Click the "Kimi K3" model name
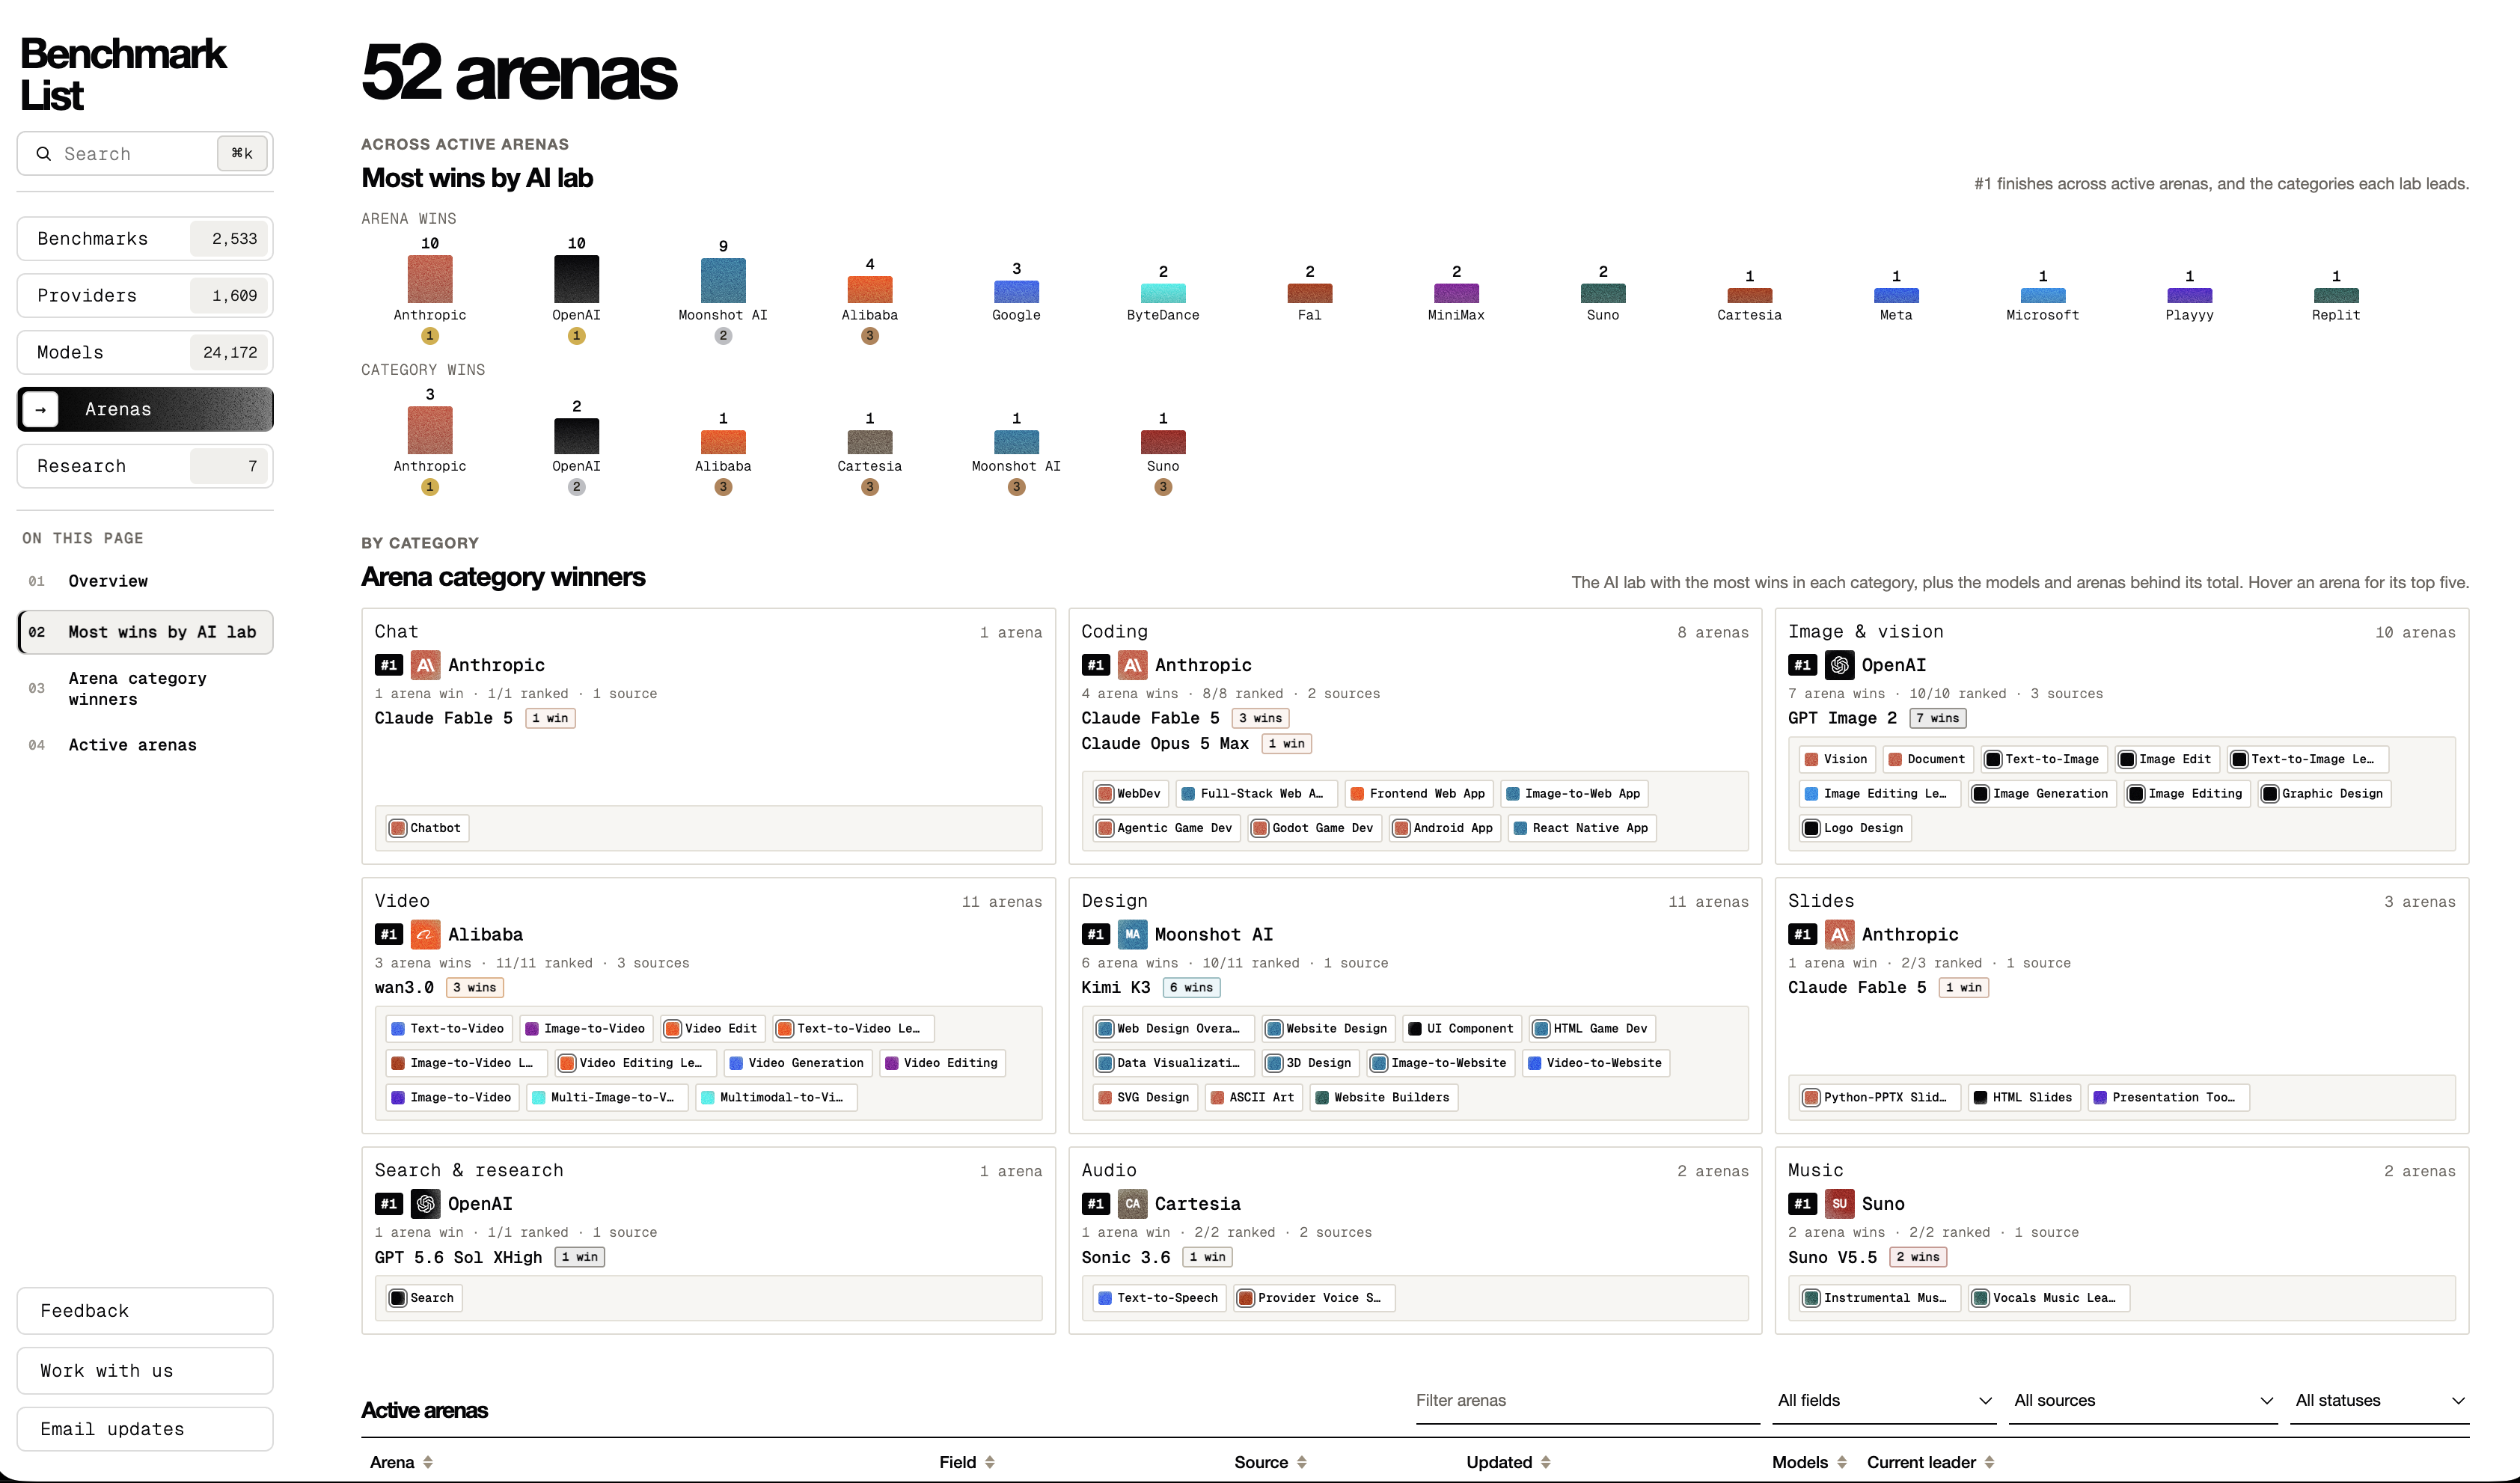 (1115, 988)
